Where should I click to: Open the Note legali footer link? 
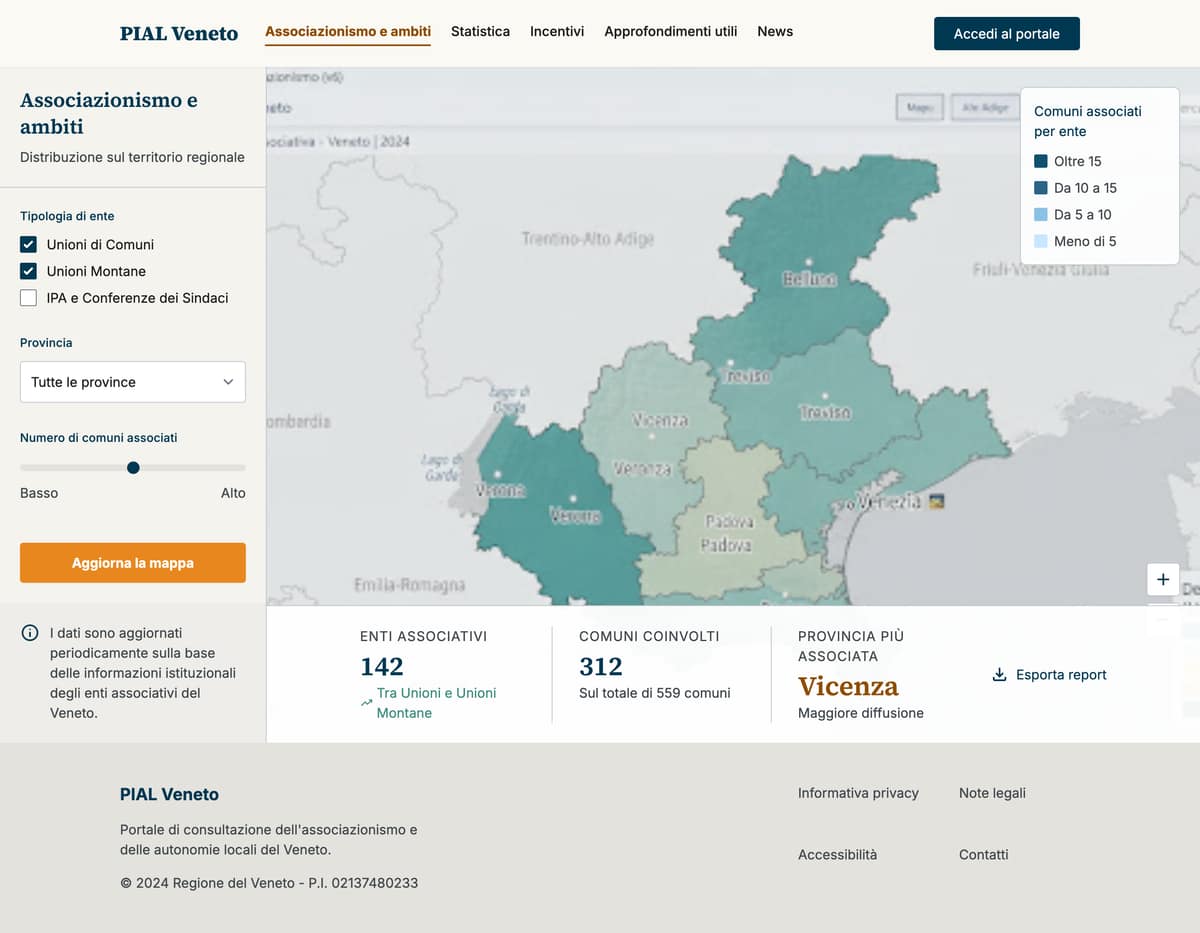[992, 793]
